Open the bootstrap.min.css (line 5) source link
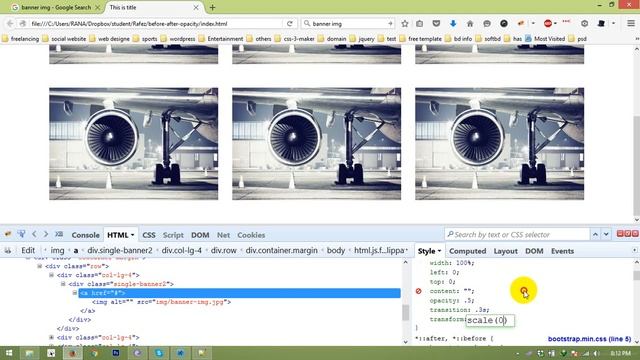Viewport: 640px width, 360px height. [x=589, y=339]
